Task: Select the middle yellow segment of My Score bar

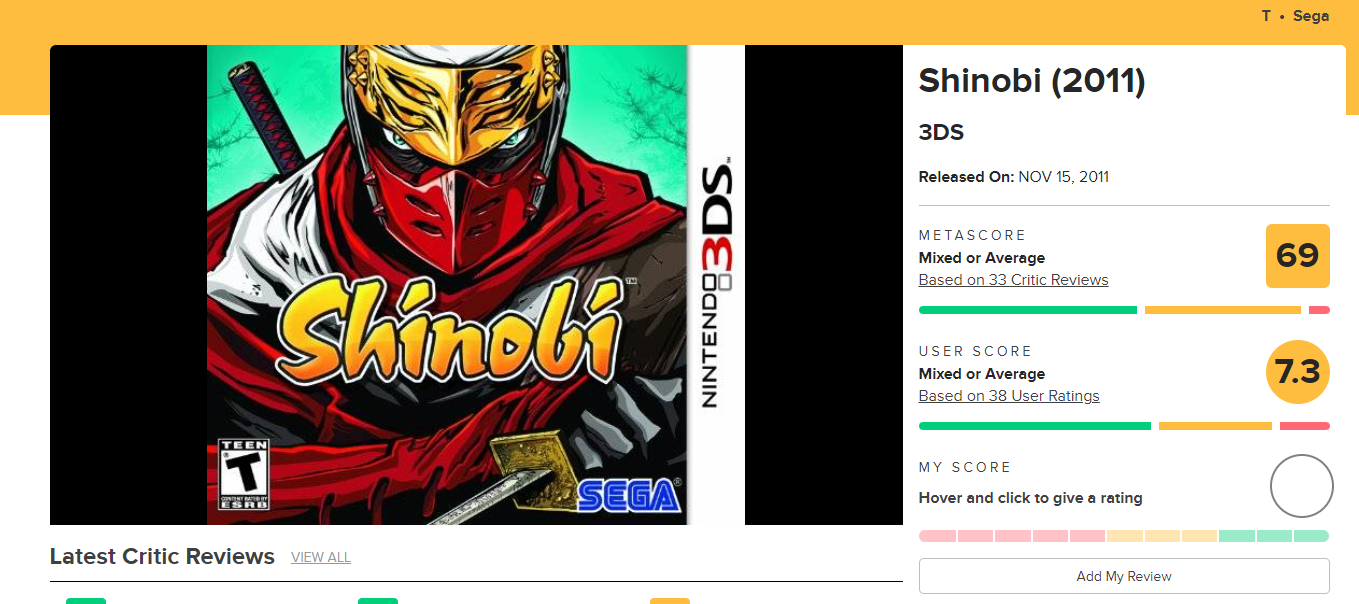Action: point(1162,536)
